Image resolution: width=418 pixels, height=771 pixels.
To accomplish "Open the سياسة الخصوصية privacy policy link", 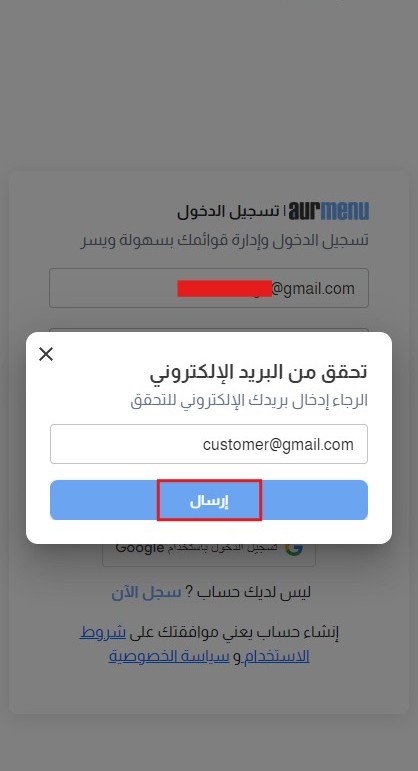I will click(169, 656).
